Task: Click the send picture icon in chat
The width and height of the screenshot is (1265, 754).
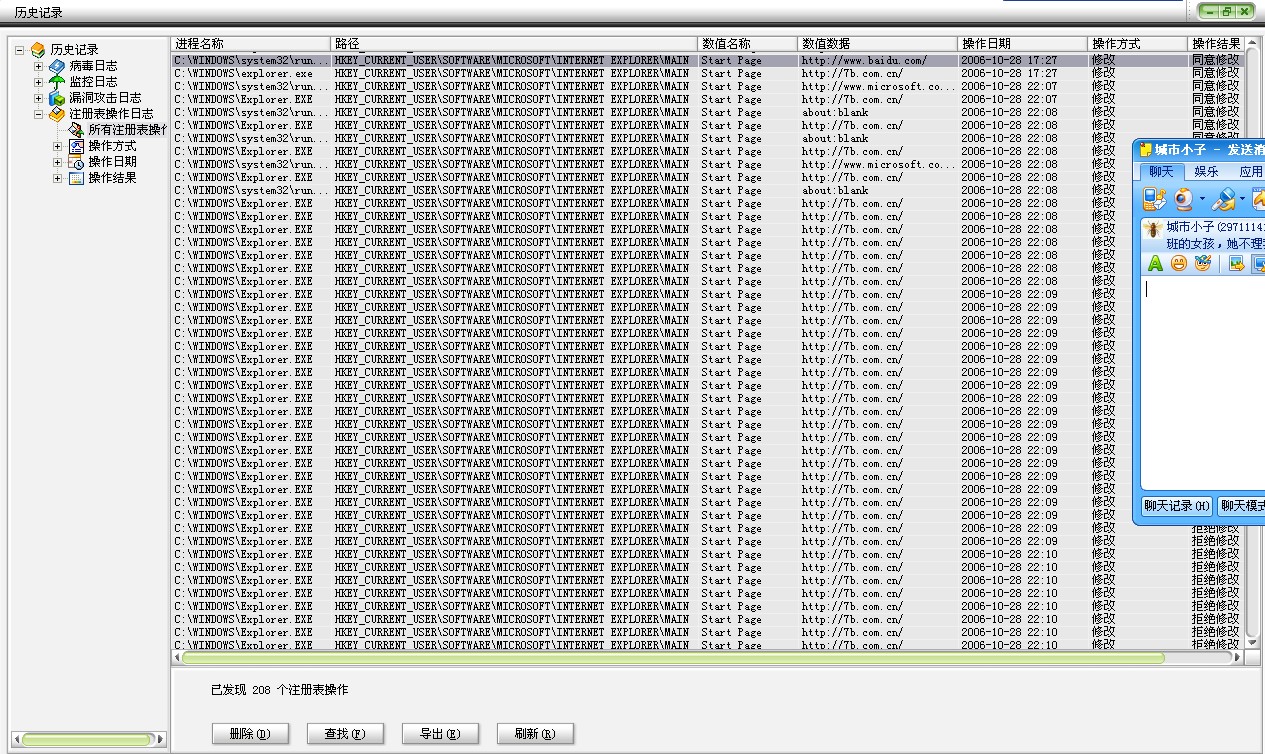Action: coord(1236,264)
